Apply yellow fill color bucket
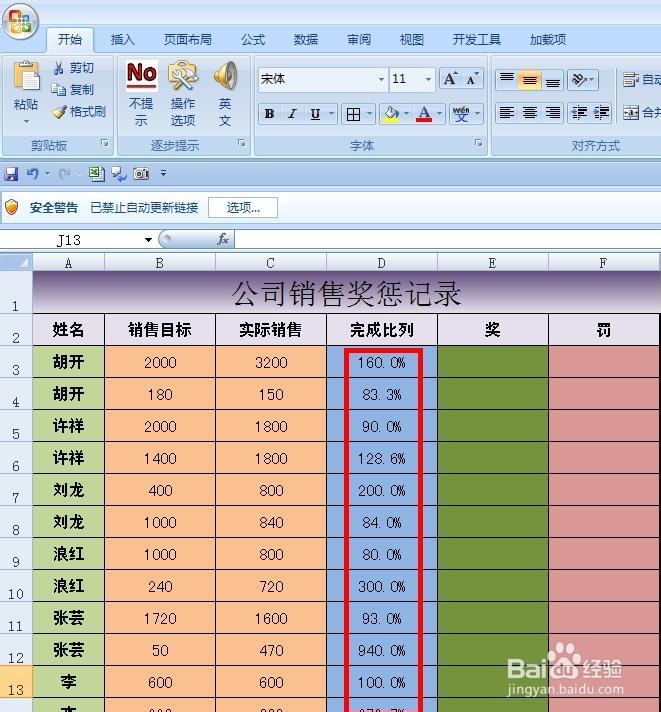The width and height of the screenshot is (661, 712). 391,114
